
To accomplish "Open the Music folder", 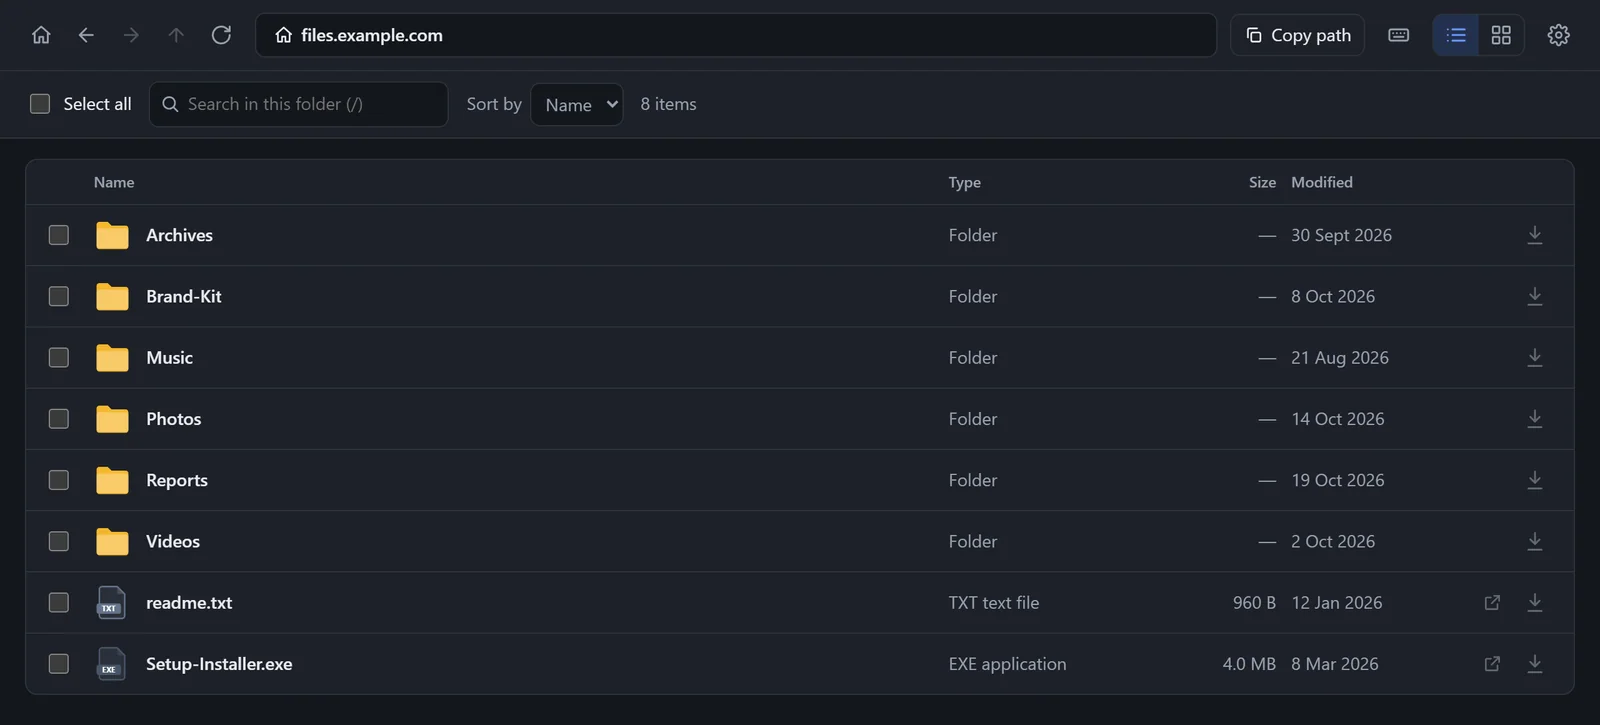I will point(170,357).
